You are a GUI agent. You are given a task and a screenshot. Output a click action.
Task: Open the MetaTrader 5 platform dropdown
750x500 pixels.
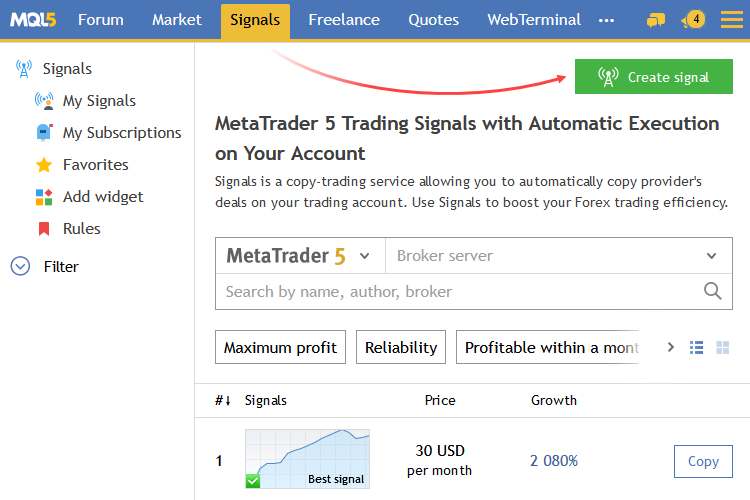[300, 256]
